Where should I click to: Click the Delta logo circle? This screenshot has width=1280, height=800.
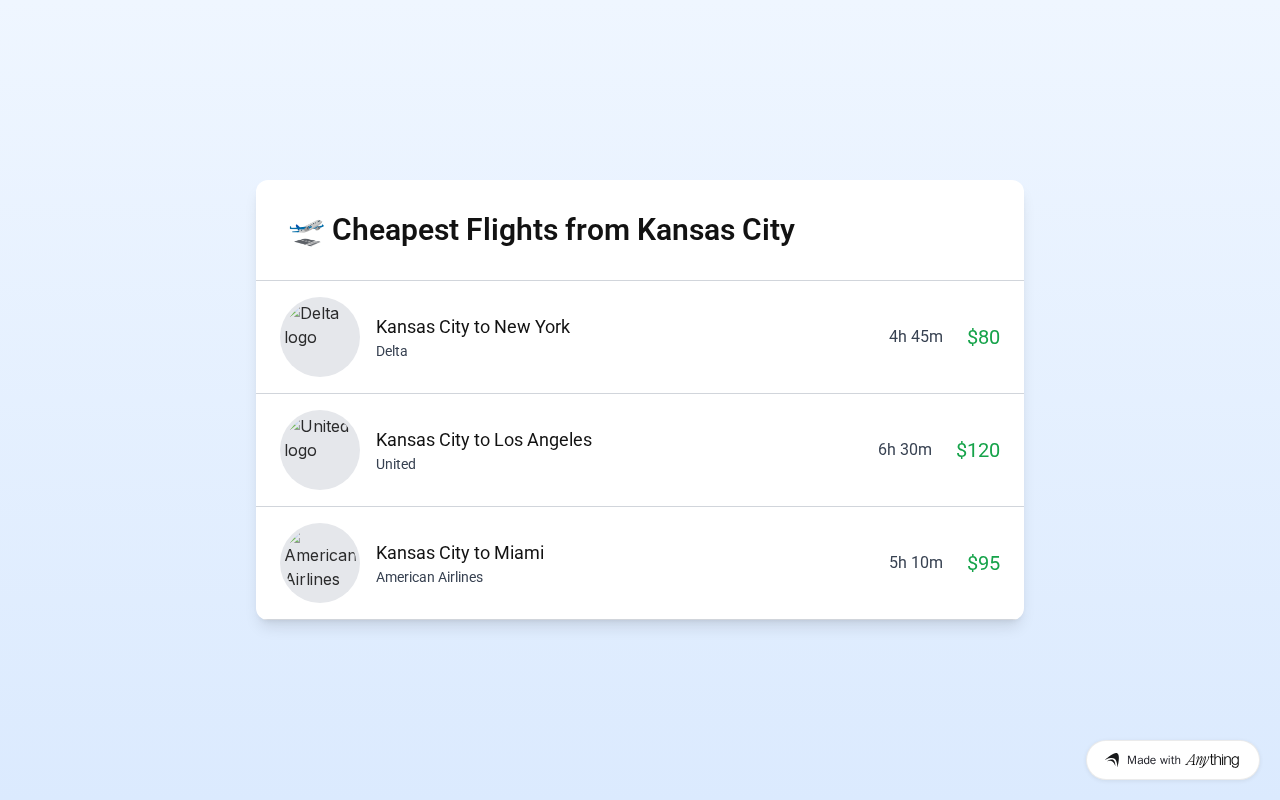click(320, 337)
